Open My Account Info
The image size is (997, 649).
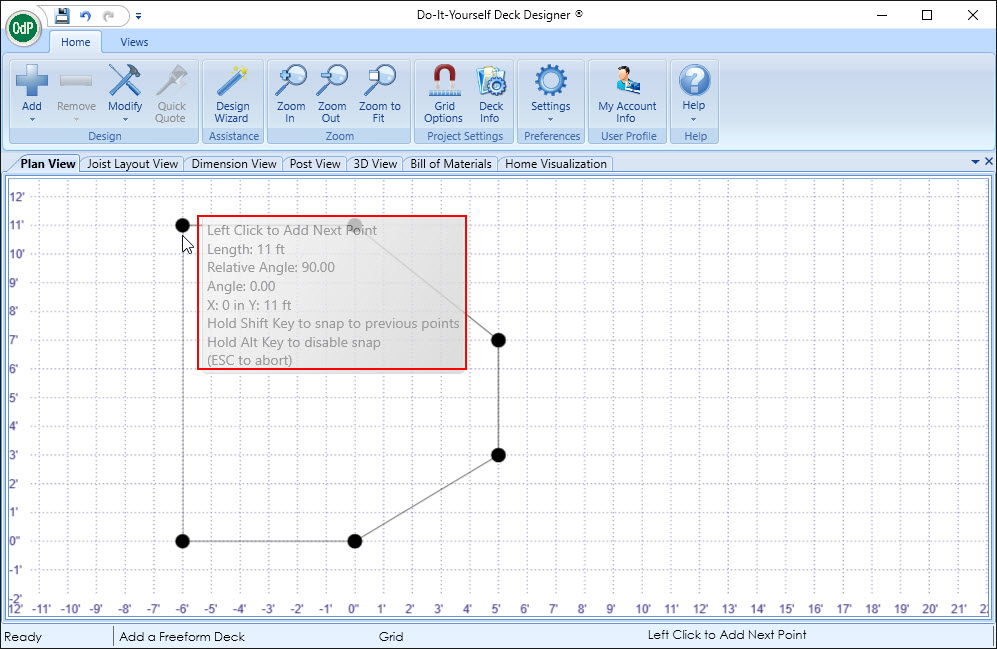627,94
